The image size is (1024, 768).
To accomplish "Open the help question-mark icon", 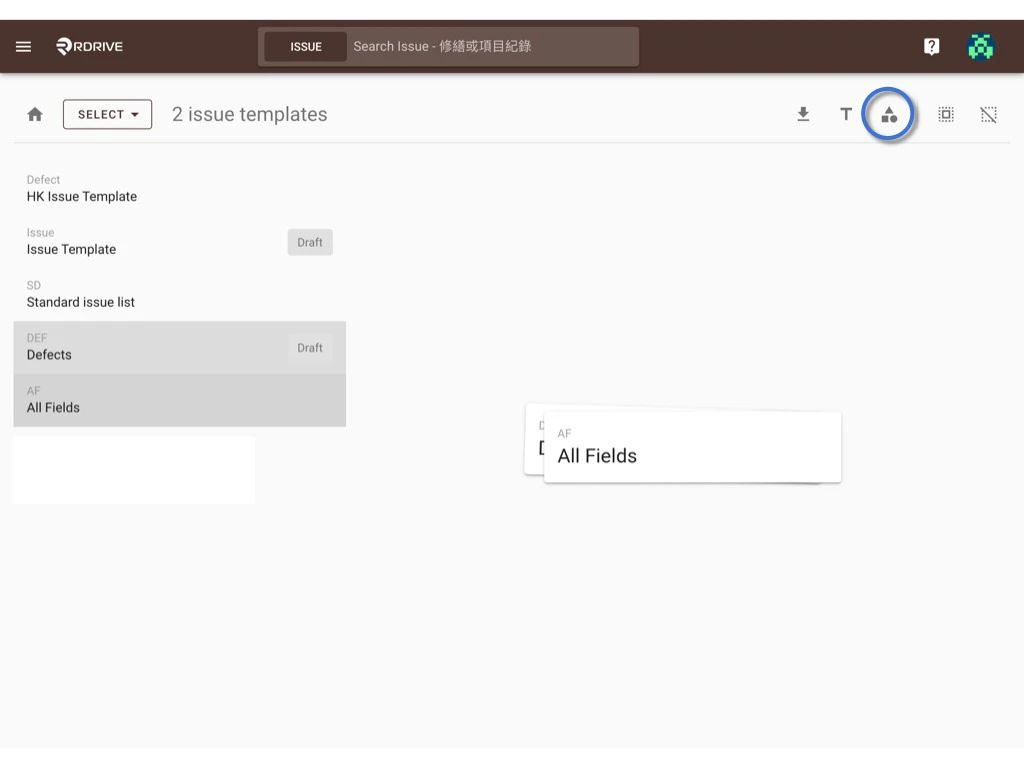I will coord(931,46).
